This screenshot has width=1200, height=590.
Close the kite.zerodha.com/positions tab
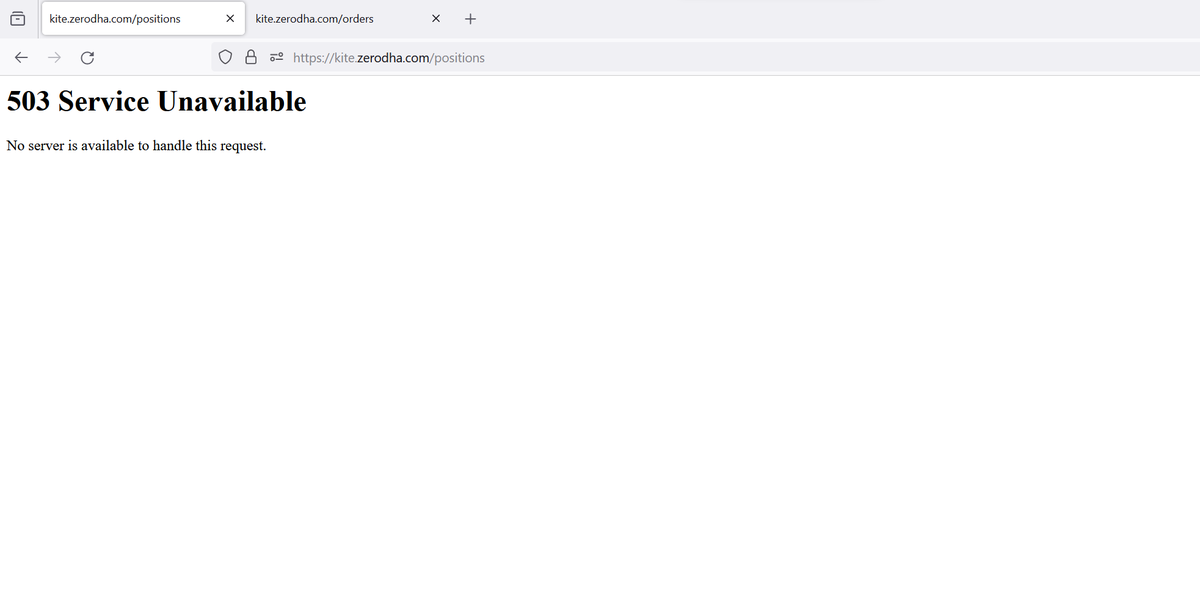tap(230, 19)
